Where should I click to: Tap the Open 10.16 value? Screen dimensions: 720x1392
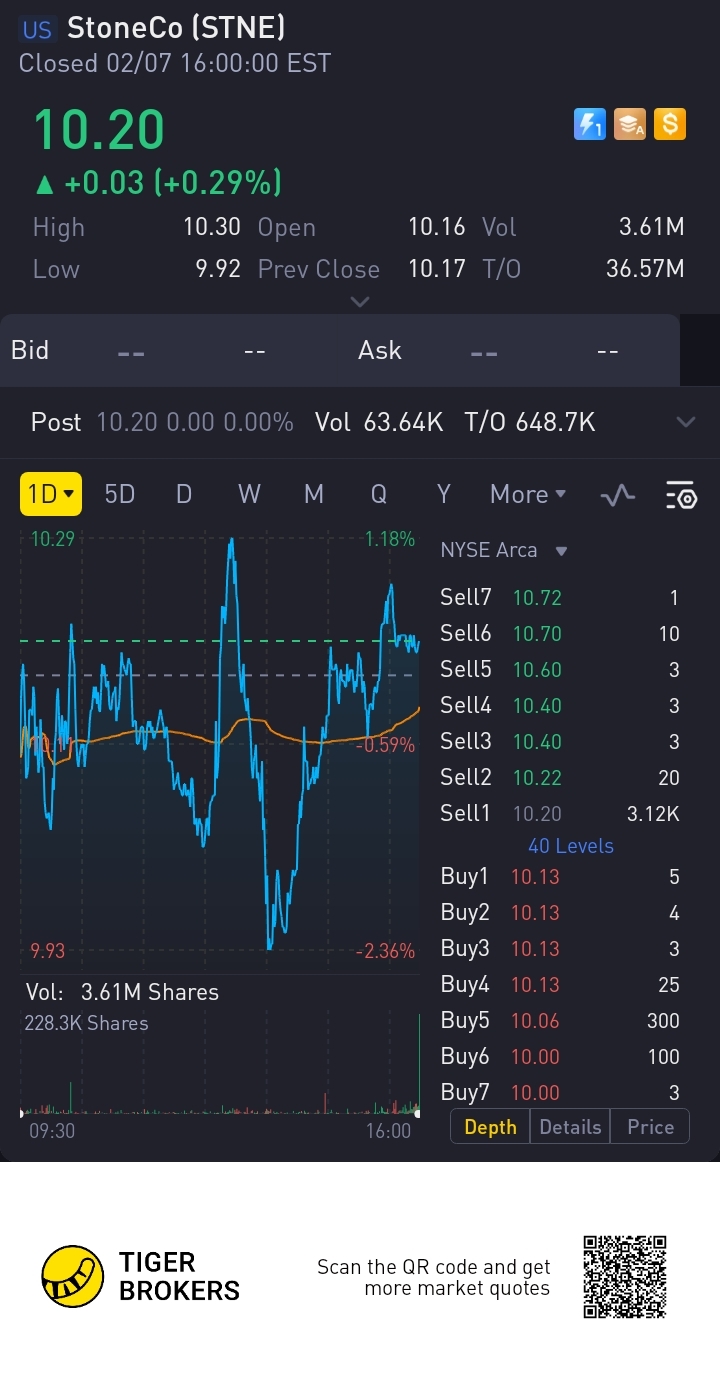[437, 227]
